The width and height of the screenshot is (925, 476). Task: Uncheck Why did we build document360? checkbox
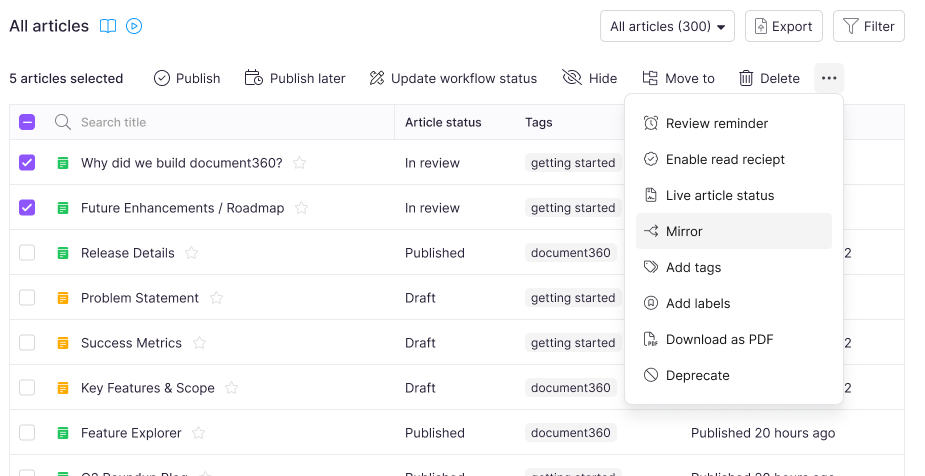pos(27,162)
